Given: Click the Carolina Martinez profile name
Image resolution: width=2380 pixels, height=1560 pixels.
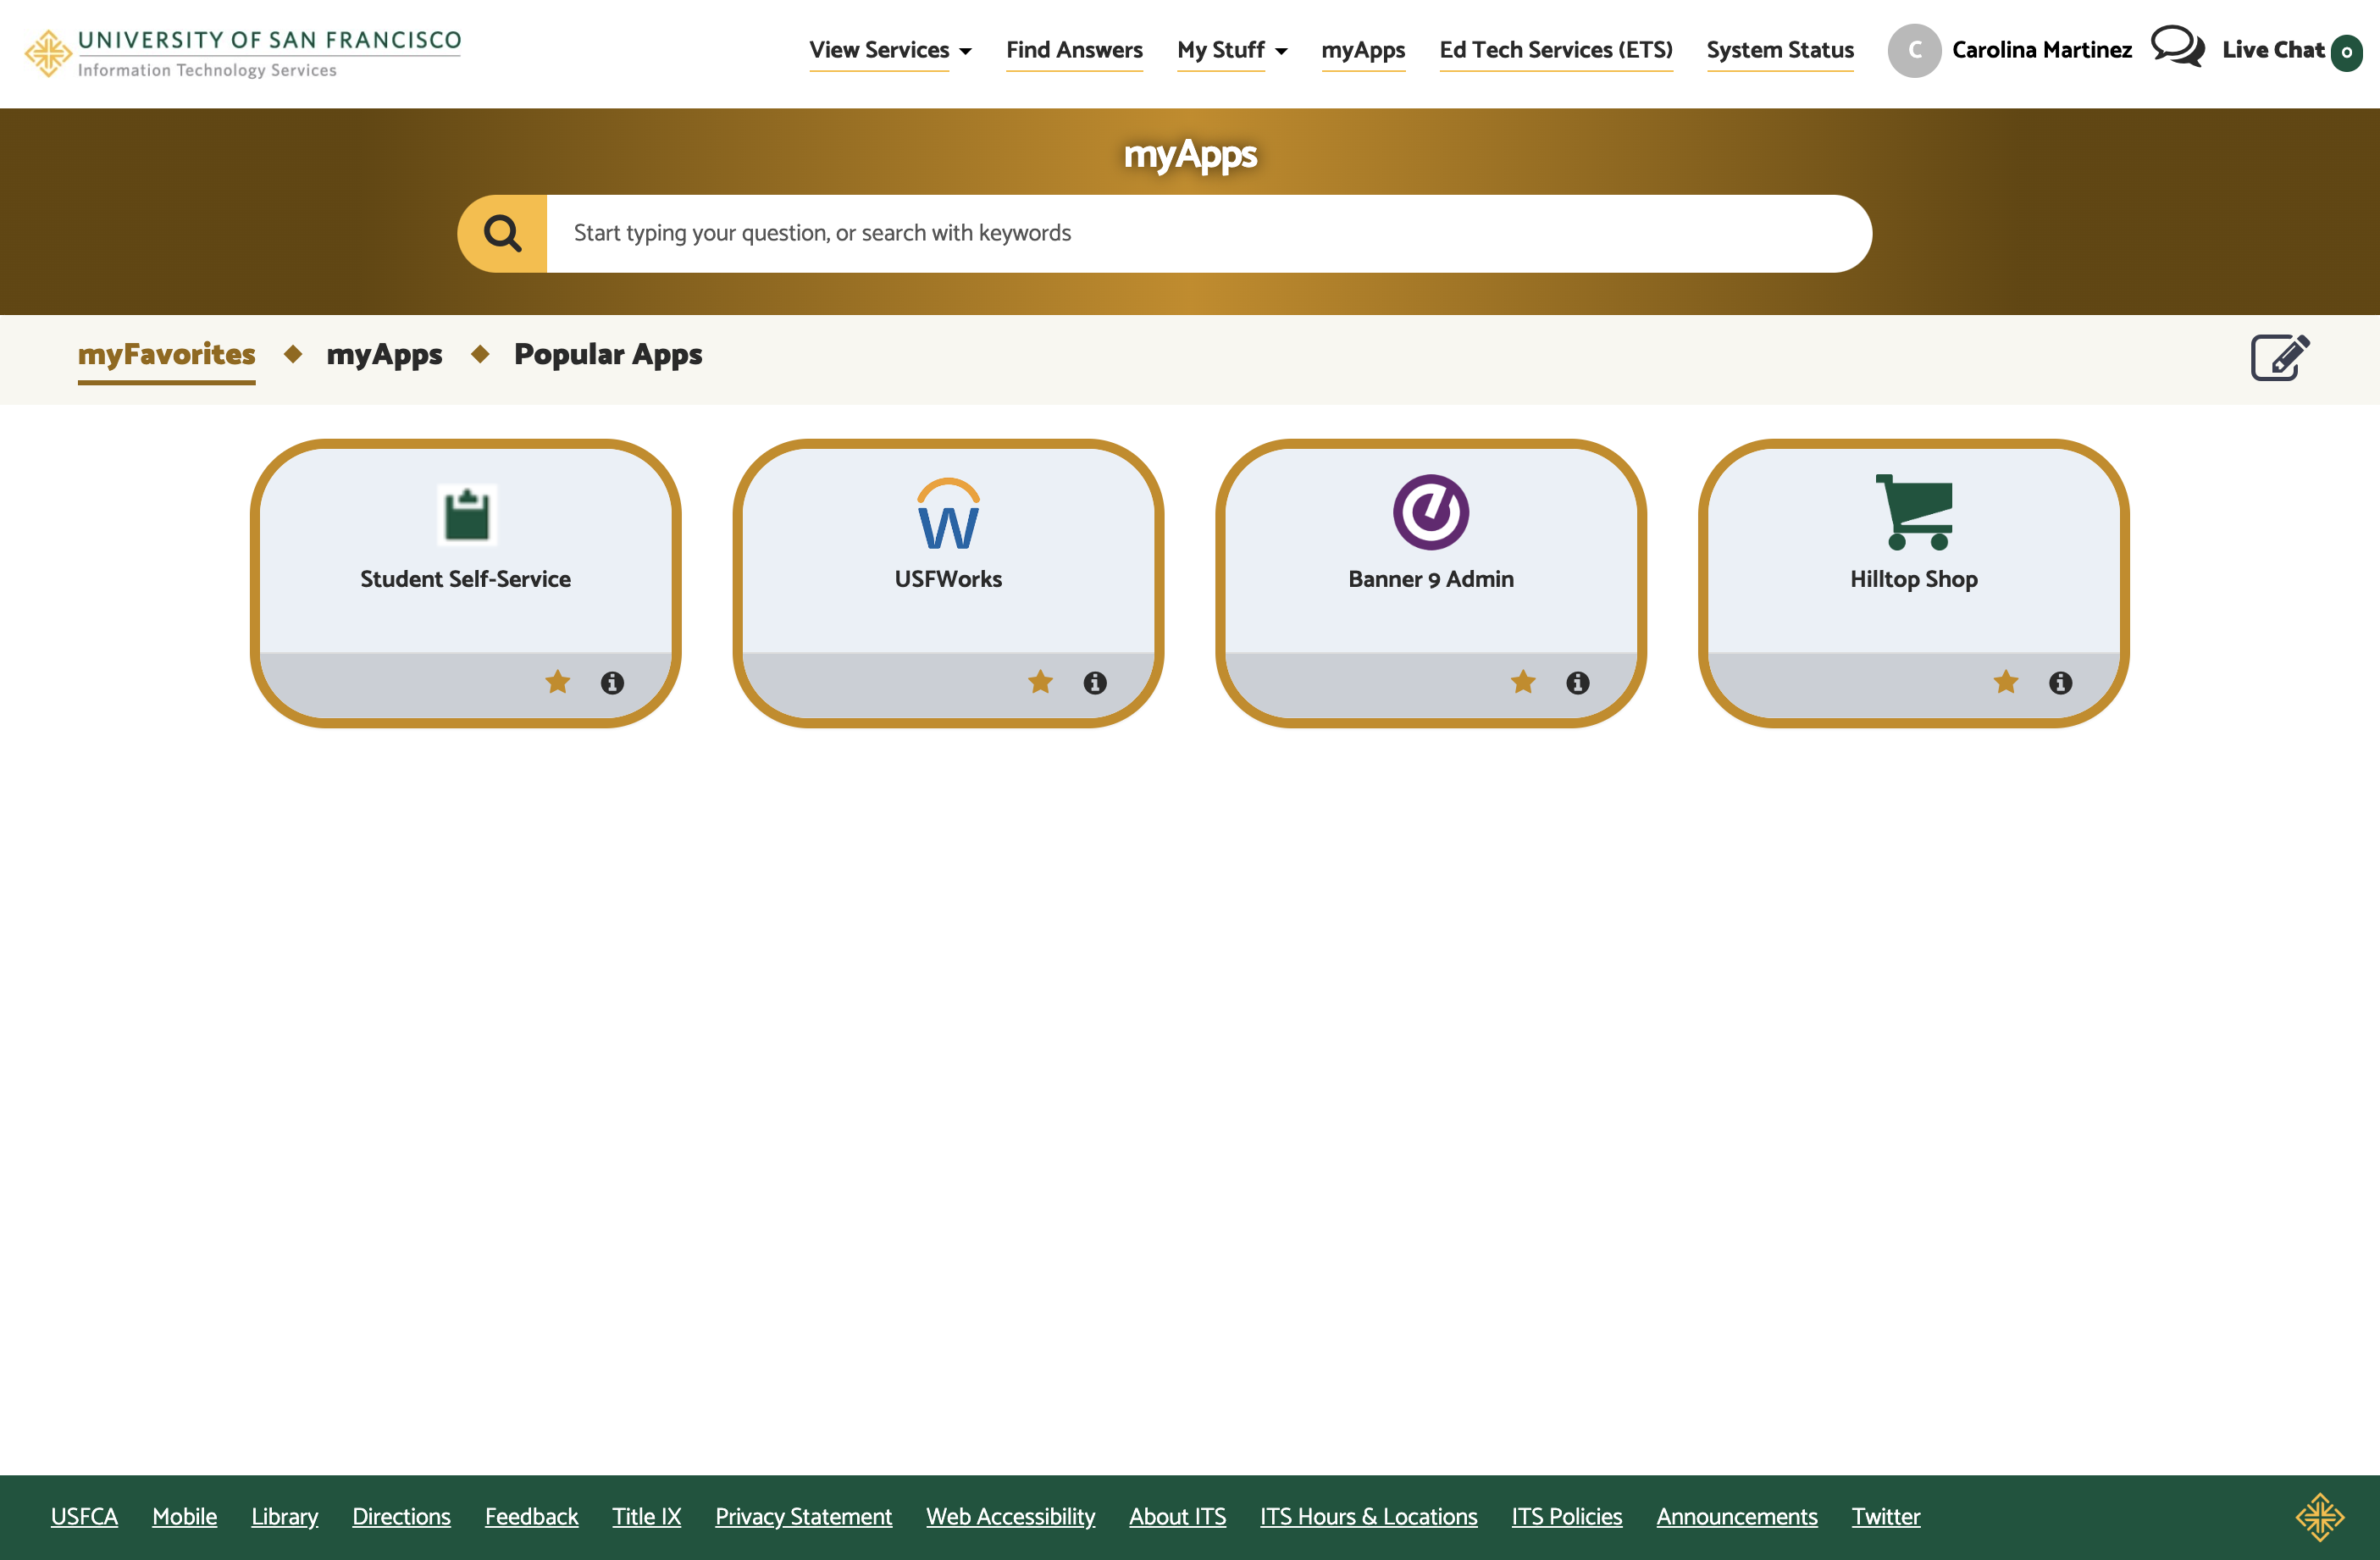Looking at the screenshot, I should (x=2042, y=50).
